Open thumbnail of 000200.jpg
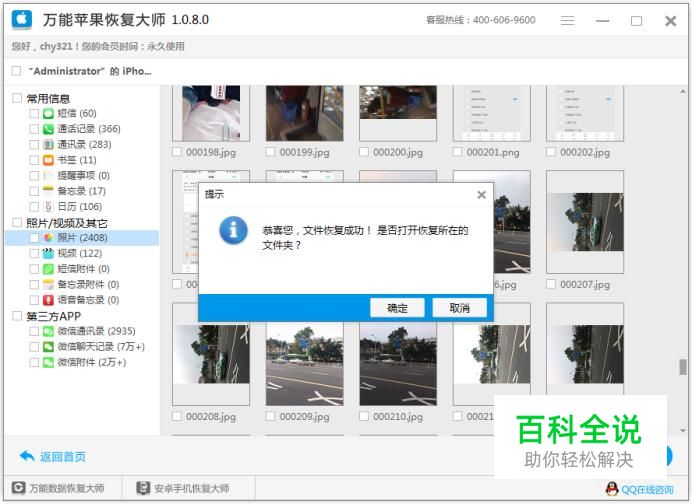 (x=398, y=113)
